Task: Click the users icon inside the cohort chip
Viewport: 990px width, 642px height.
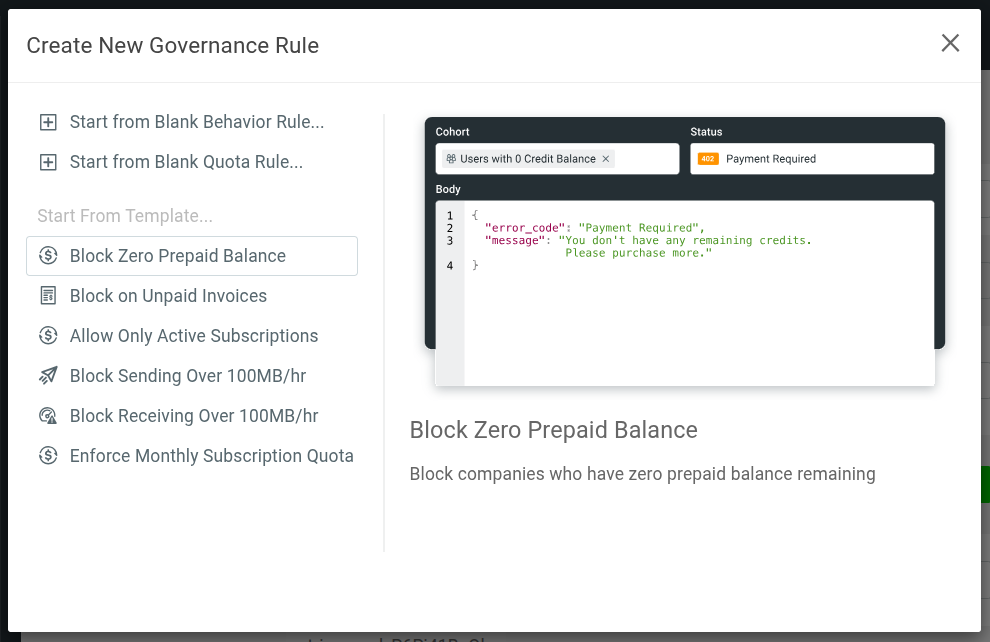Action: pyautogui.click(x=452, y=158)
